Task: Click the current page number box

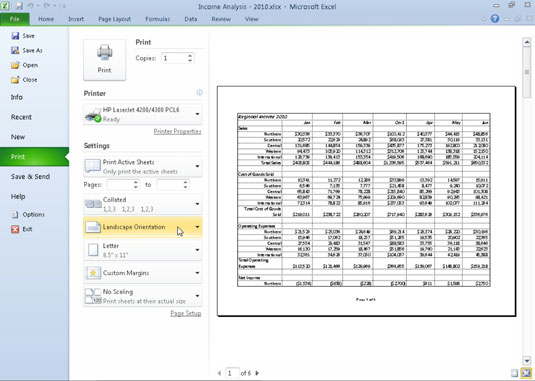Action: pyautogui.click(x=232, y=373)
